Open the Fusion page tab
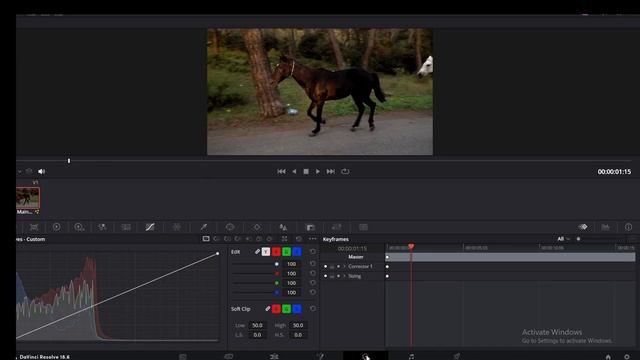The width and height of the screenshot is (640, 360). click(x=321, y=356)
